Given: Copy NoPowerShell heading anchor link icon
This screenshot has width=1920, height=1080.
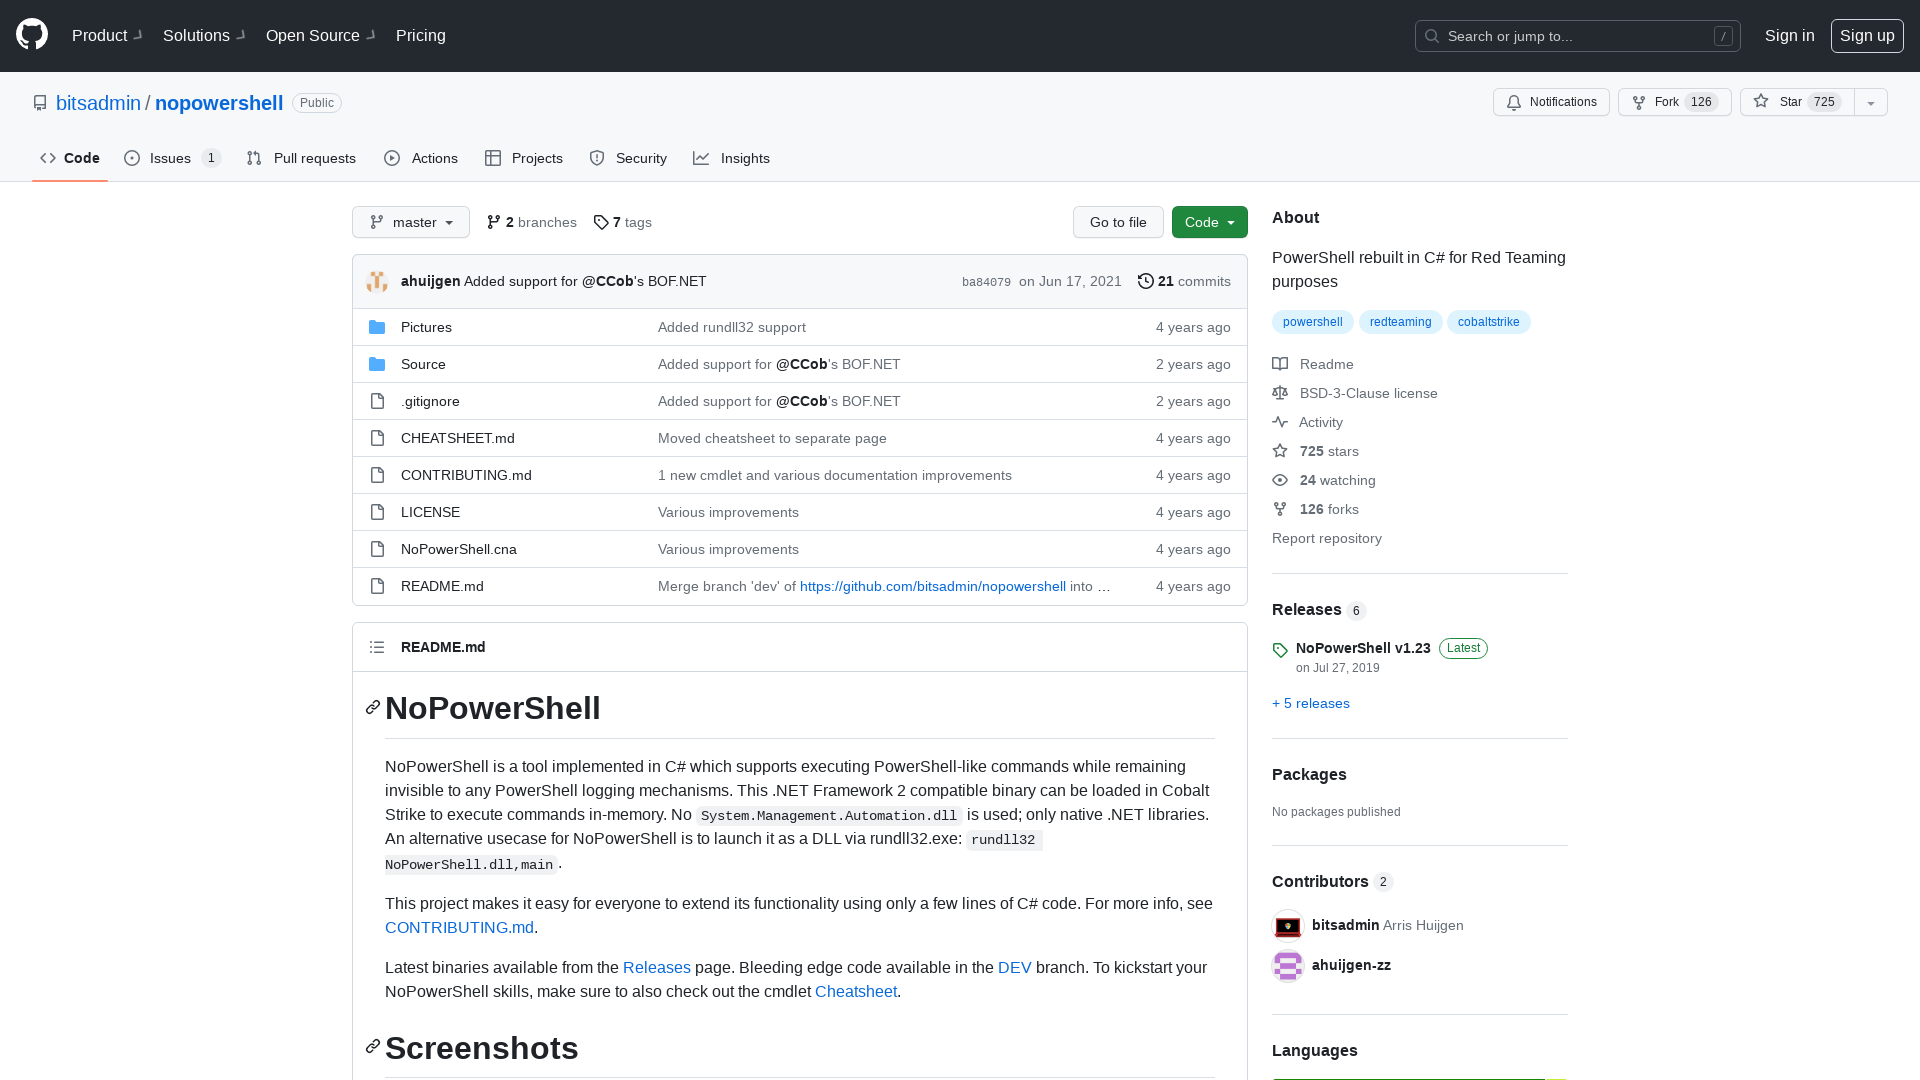Looking at the screenshot, I should pyautogui.click(x=373, y=708).
